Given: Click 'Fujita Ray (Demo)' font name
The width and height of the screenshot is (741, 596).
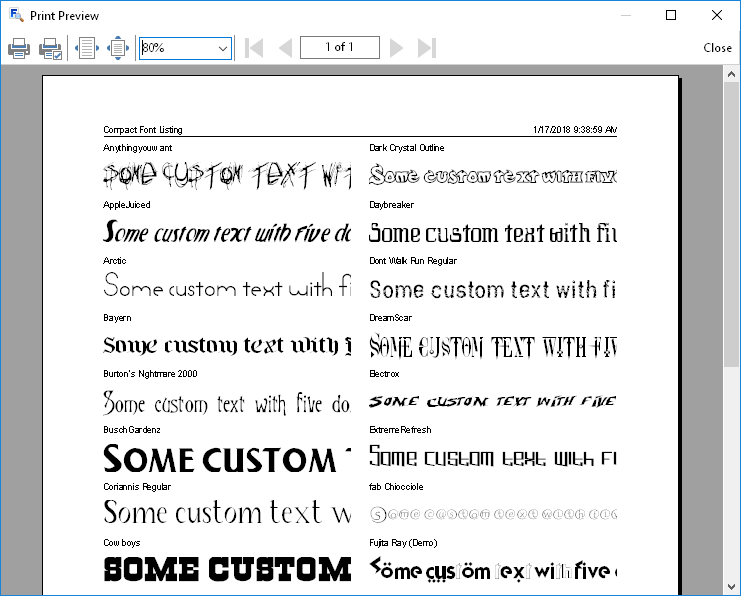Looking at the screenshot, I should pyautogui.click(x=403, y=543).
